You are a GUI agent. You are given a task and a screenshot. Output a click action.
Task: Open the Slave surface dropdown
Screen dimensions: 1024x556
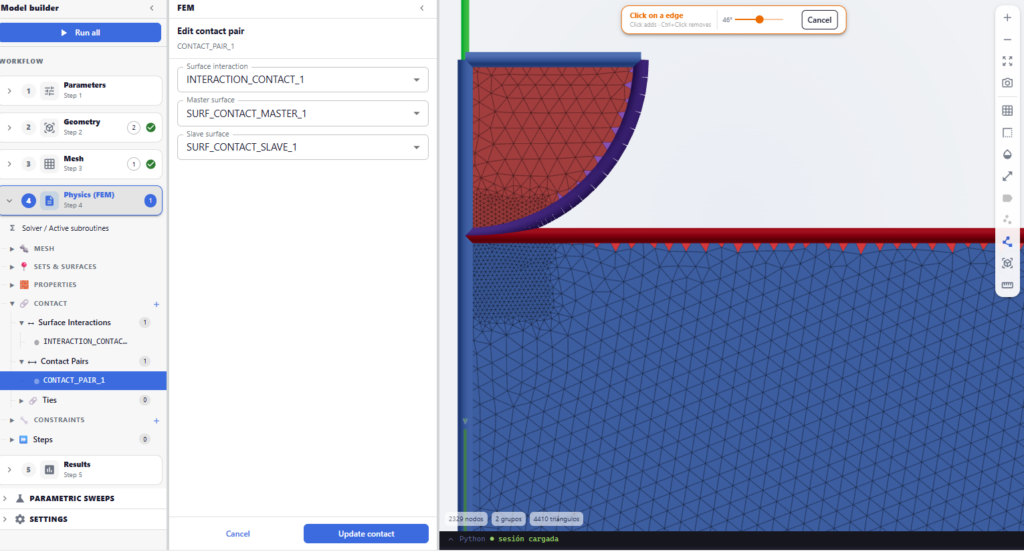(302, 147)
